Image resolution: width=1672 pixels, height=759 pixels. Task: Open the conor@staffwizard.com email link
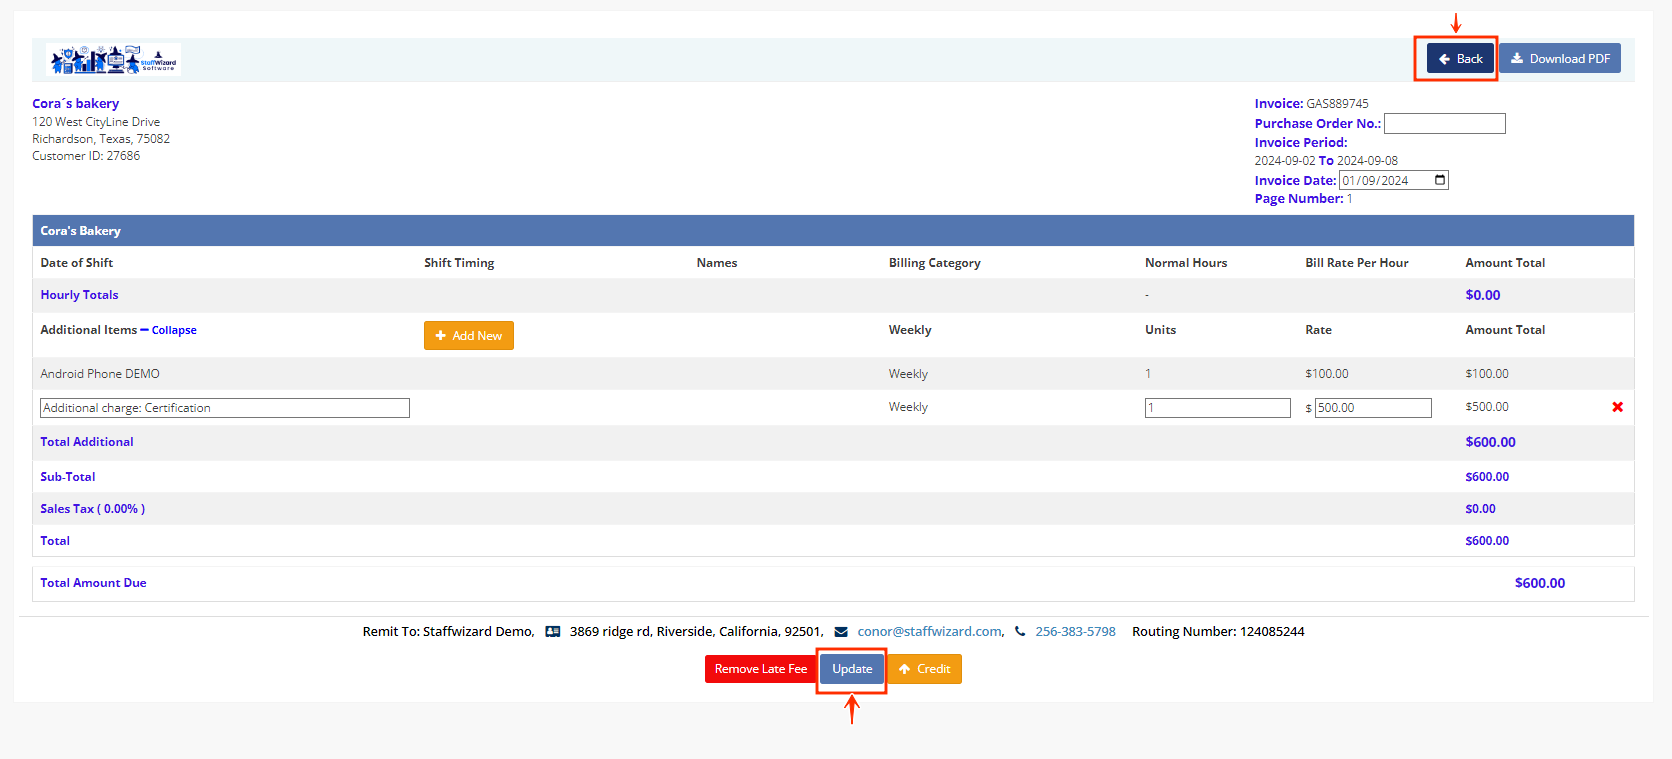[x=930, y=632]
